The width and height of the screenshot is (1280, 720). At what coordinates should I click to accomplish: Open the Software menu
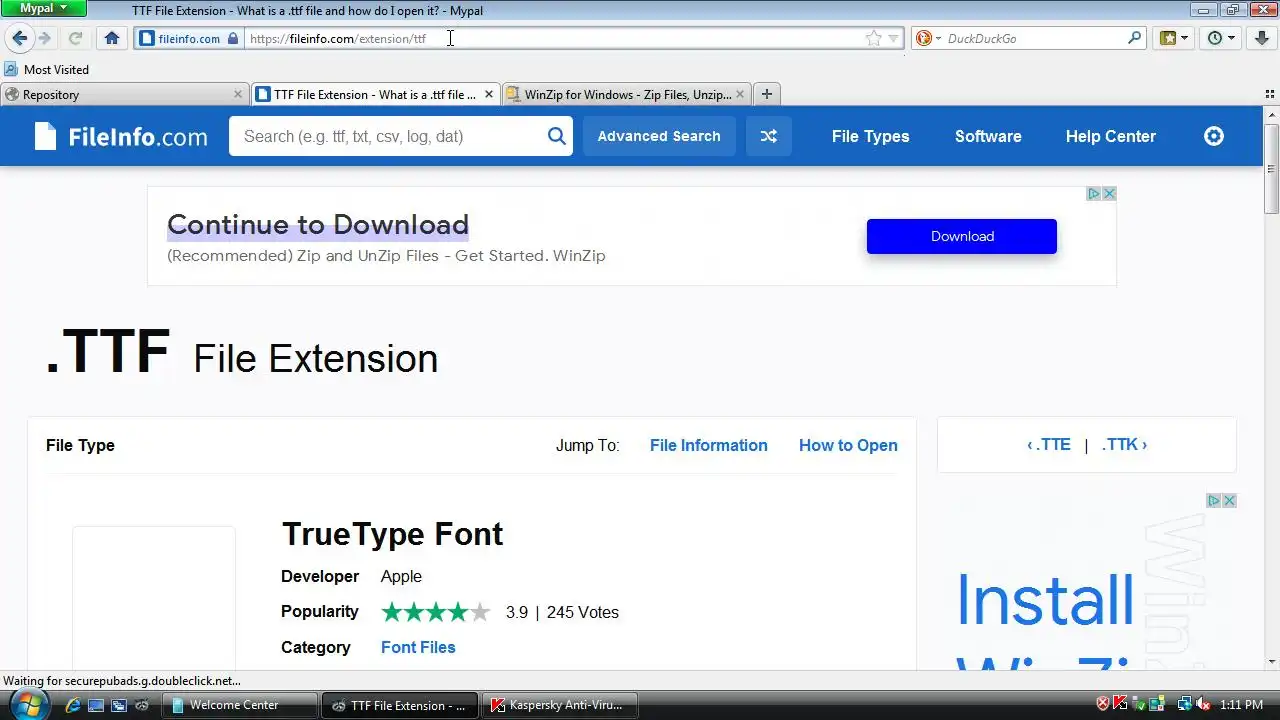[x=988, y=136]
